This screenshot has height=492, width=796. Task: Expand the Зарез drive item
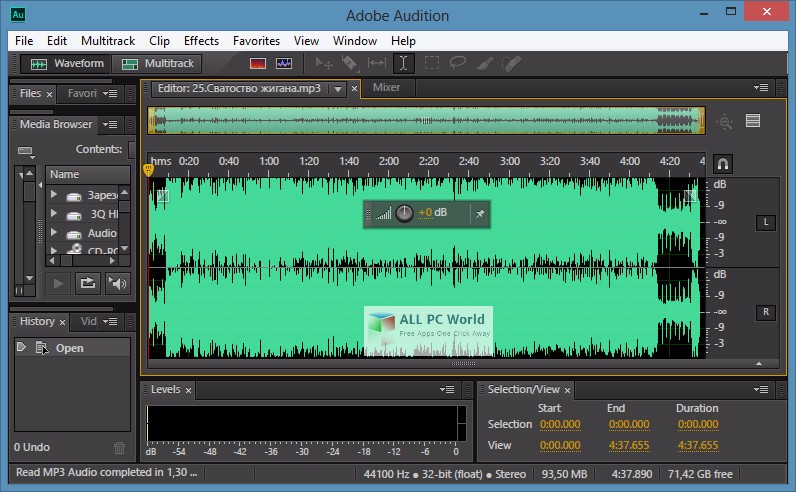[53, 194]
